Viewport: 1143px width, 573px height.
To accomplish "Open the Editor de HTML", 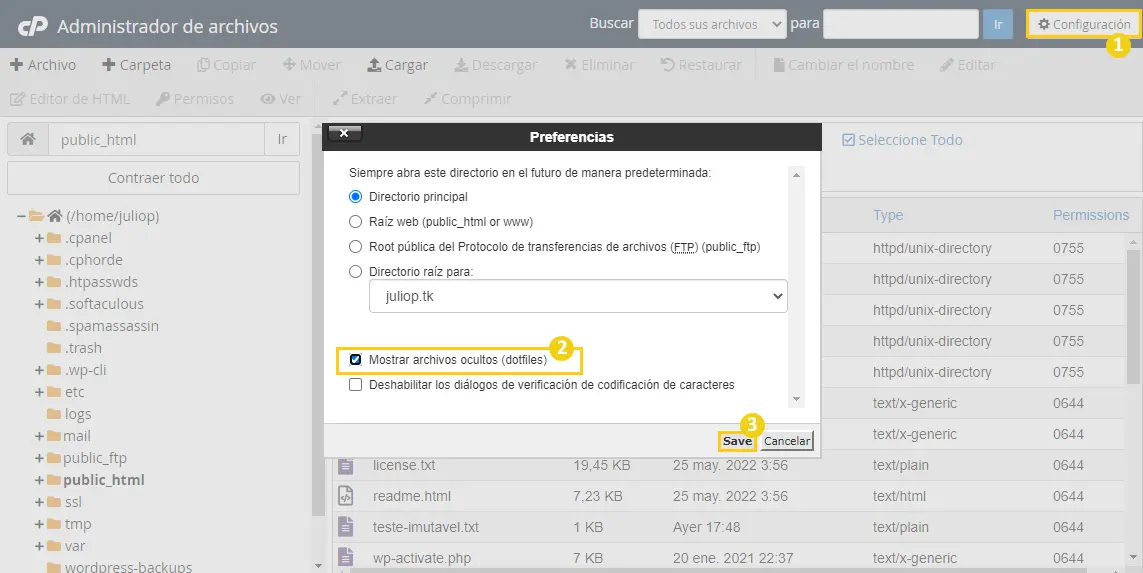I will pyautogui.click(x=70, y=99).
